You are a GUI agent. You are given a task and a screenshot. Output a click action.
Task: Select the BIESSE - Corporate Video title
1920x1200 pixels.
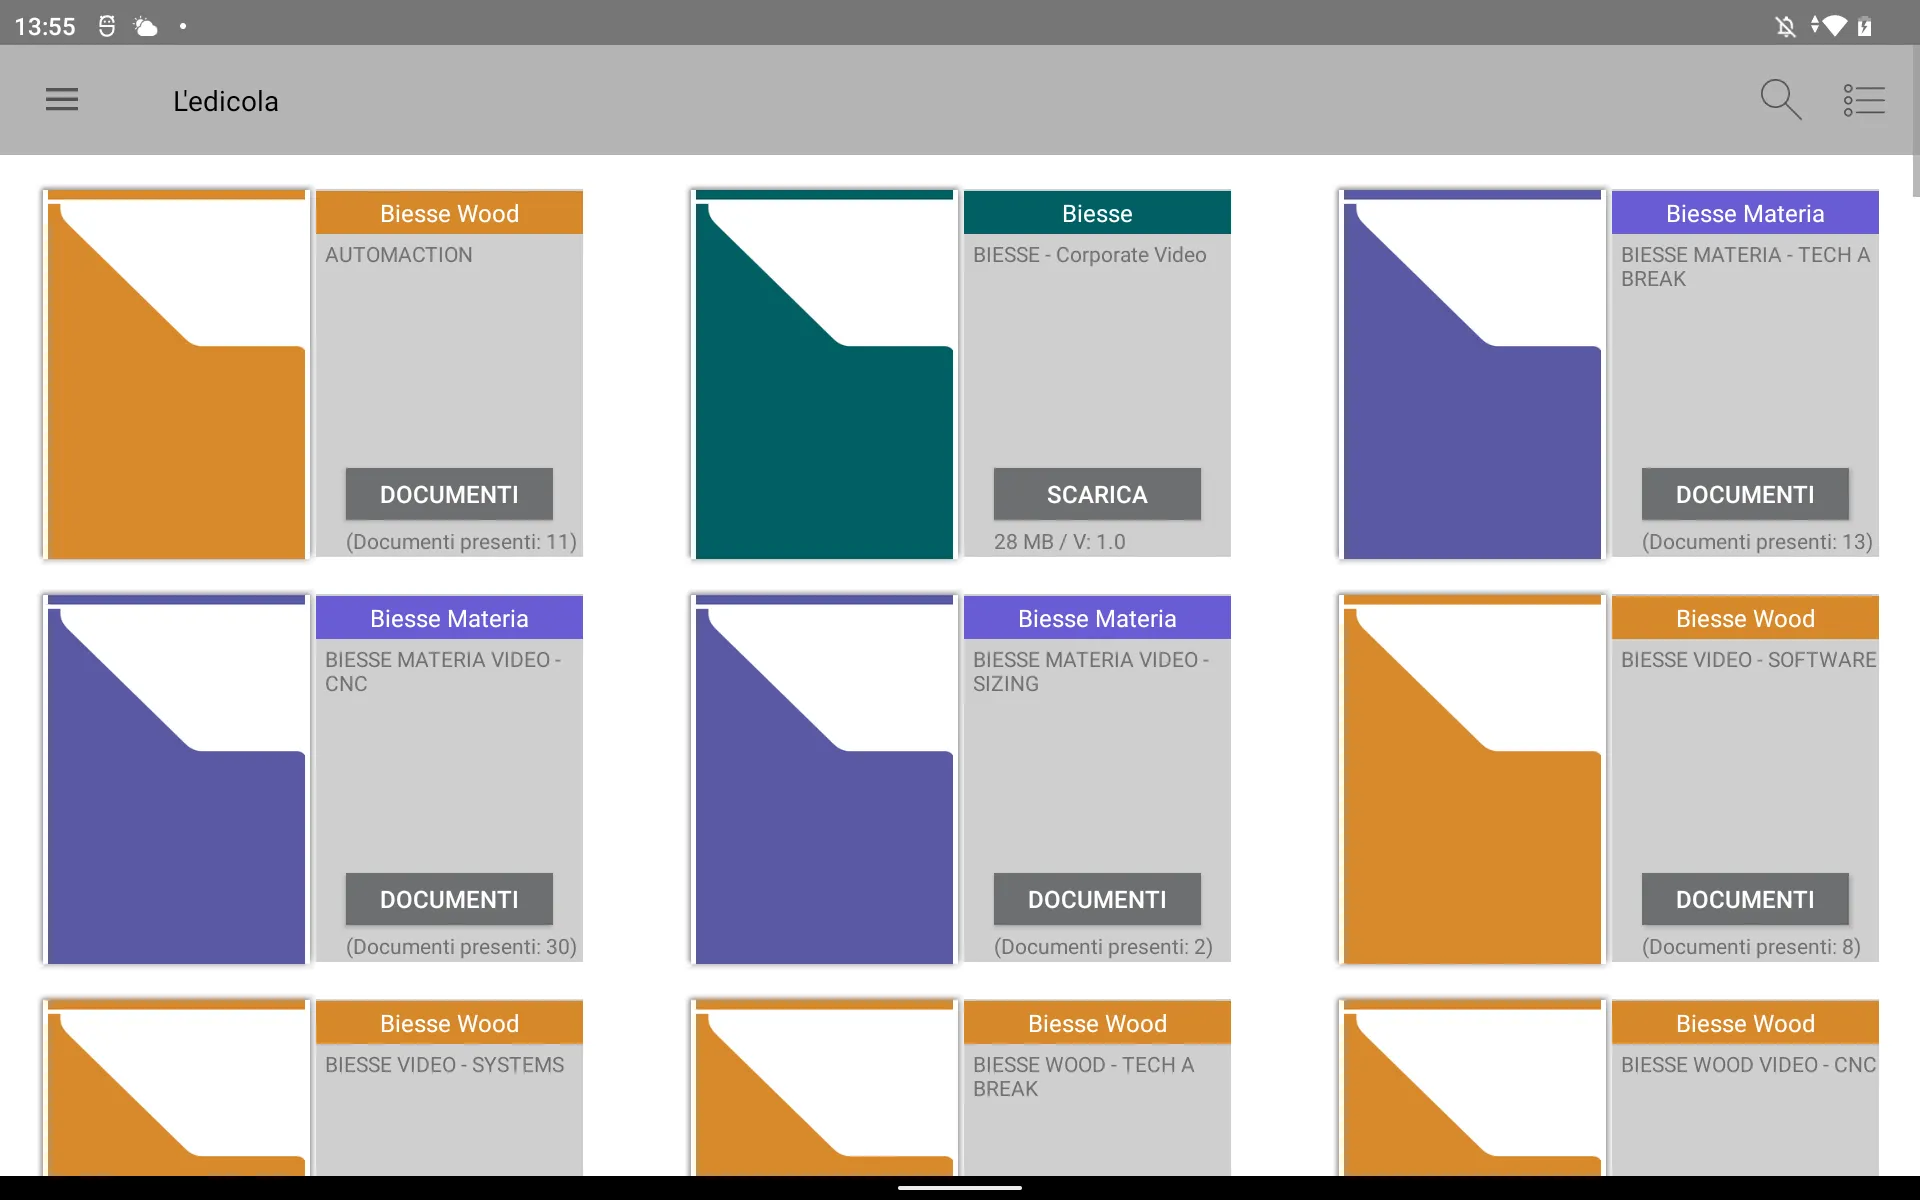tap(1090, 255)
